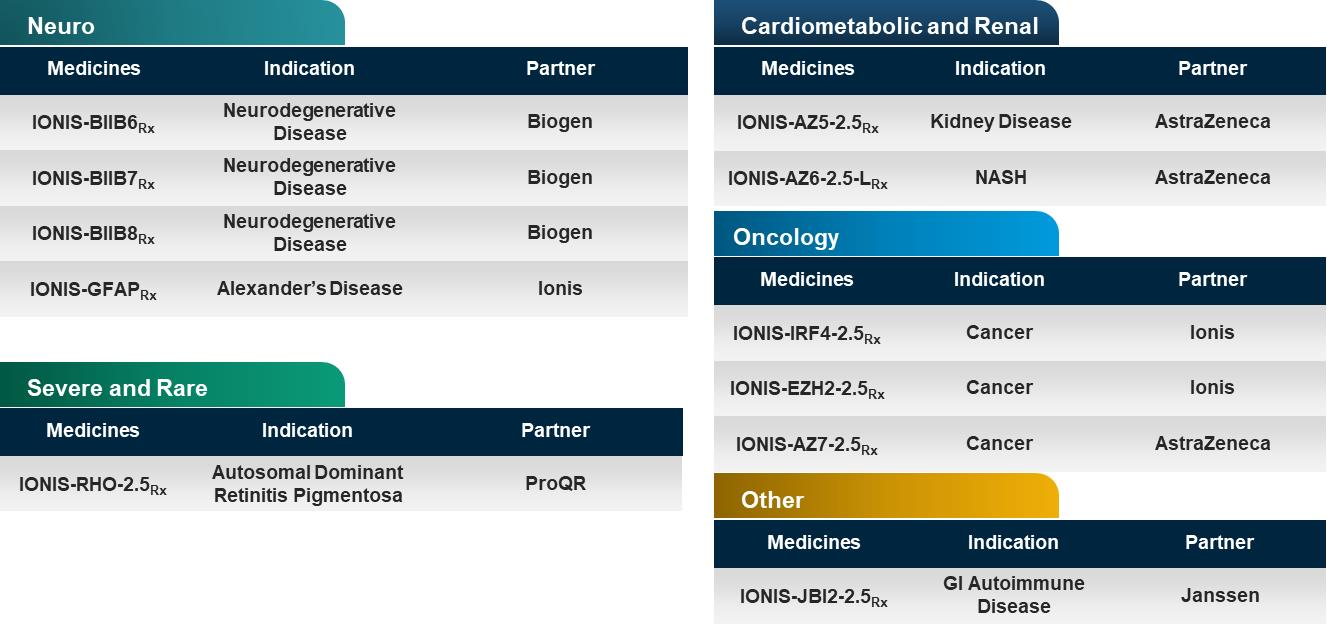Click IONIS-BIIB6Rx medicine name
Viewport: 1327px width, 630px height.
[x=93, y=123]
